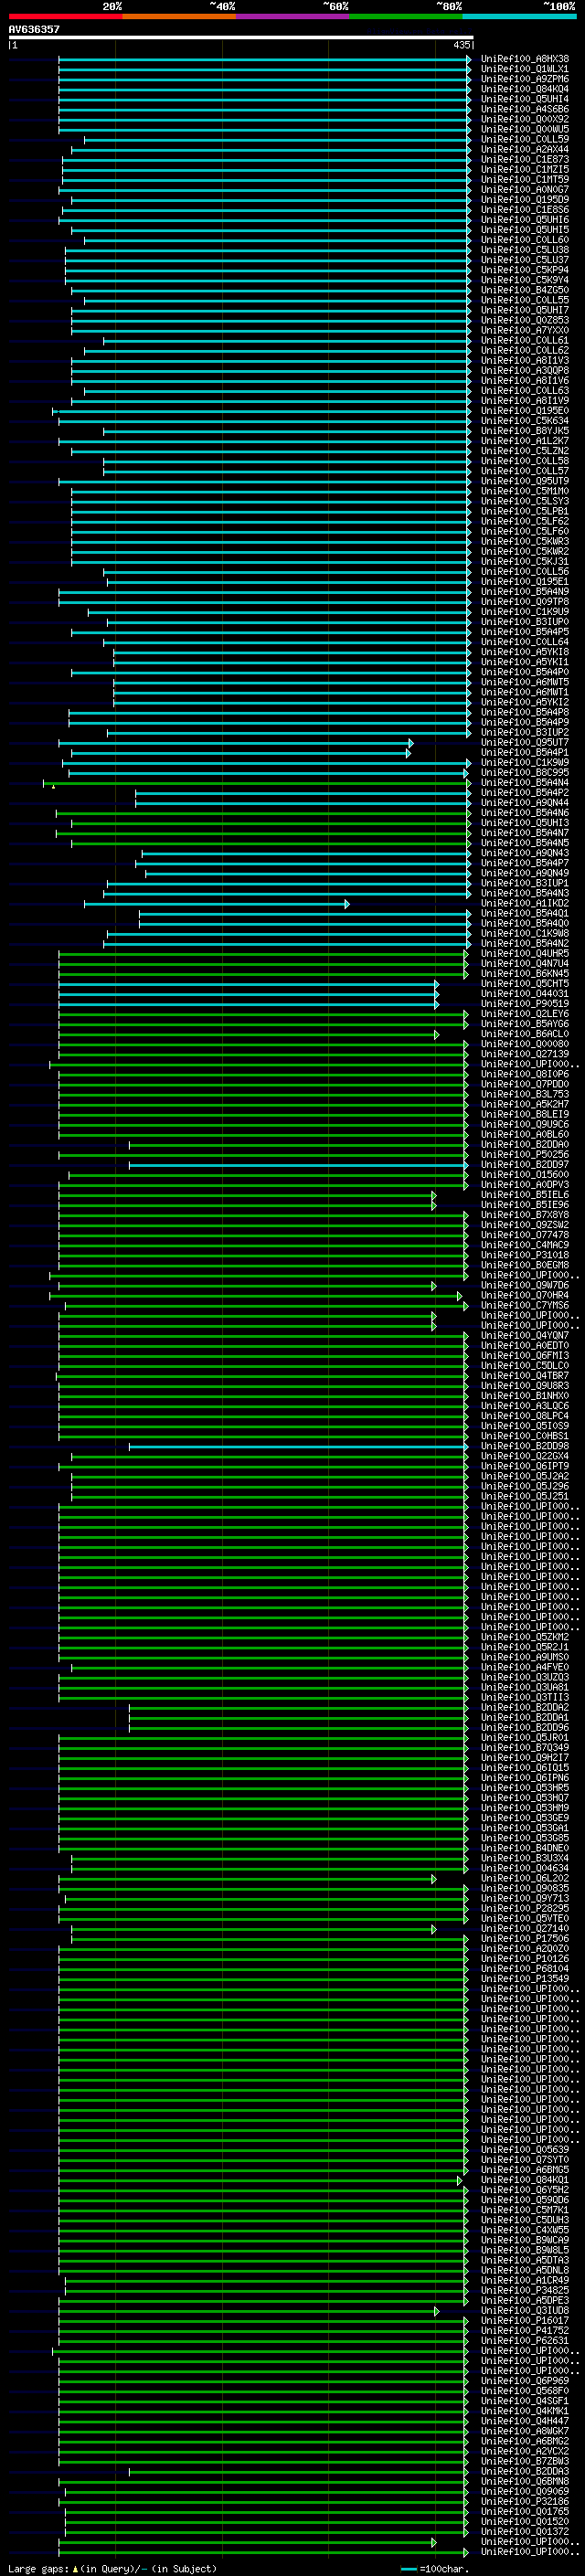Screen dimensions: 585x2576
Task: Select hit label UniRef100_C1K9U9
Action: point(524,612)
